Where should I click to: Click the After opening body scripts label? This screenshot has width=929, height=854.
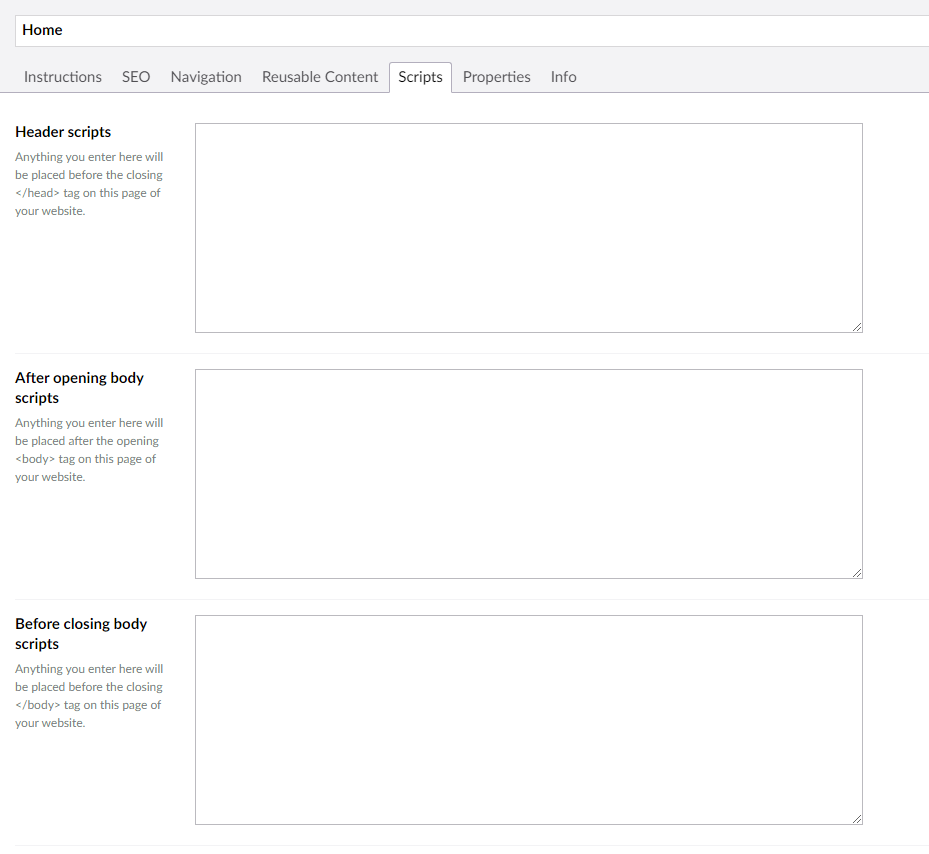coord(79,388)
